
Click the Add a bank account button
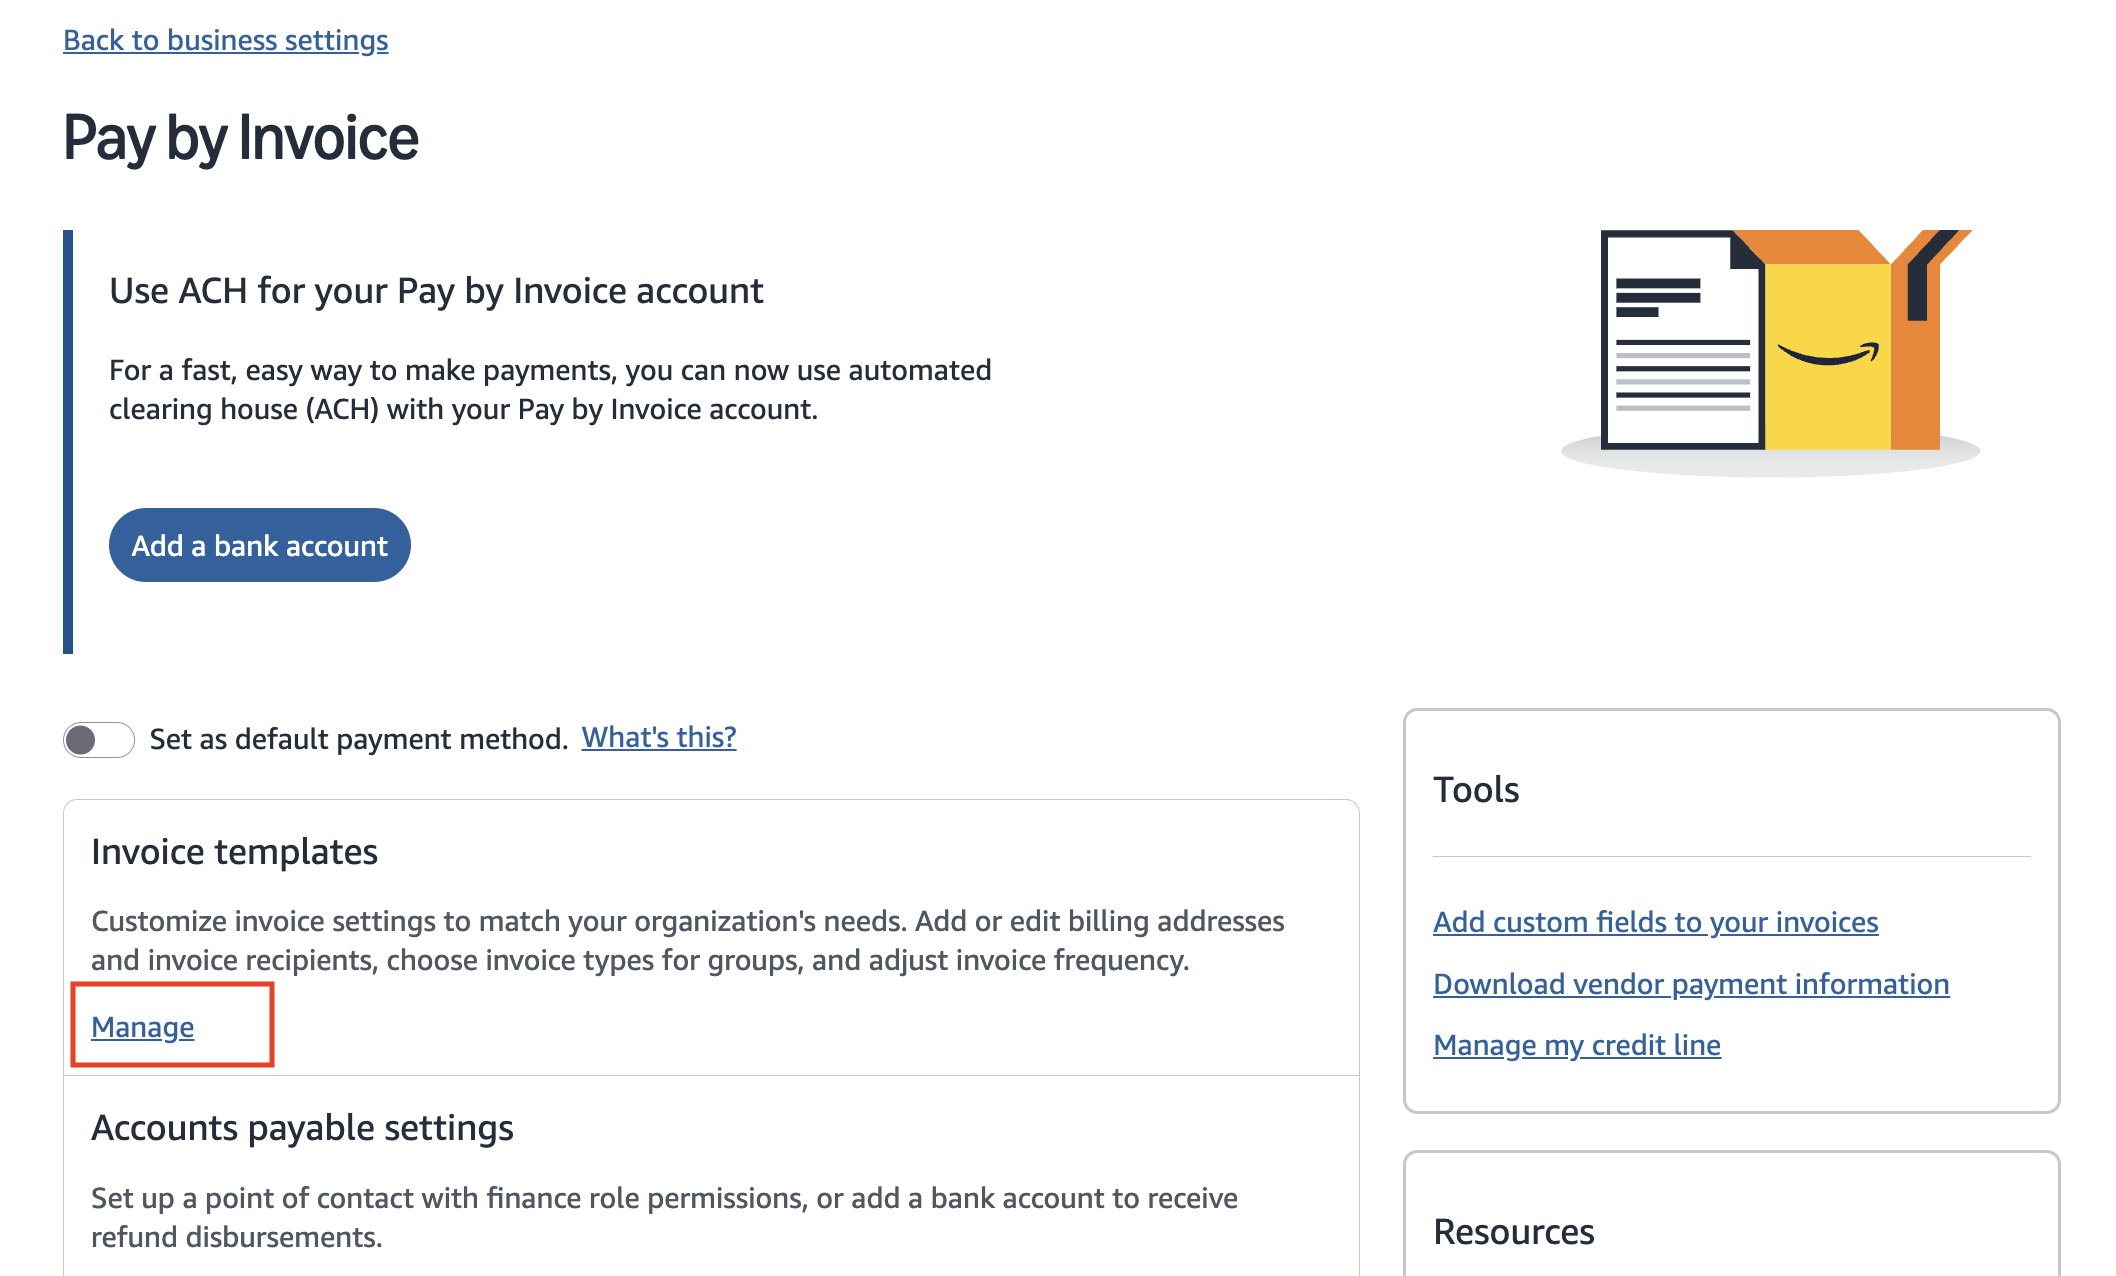(x=259, y=545)
